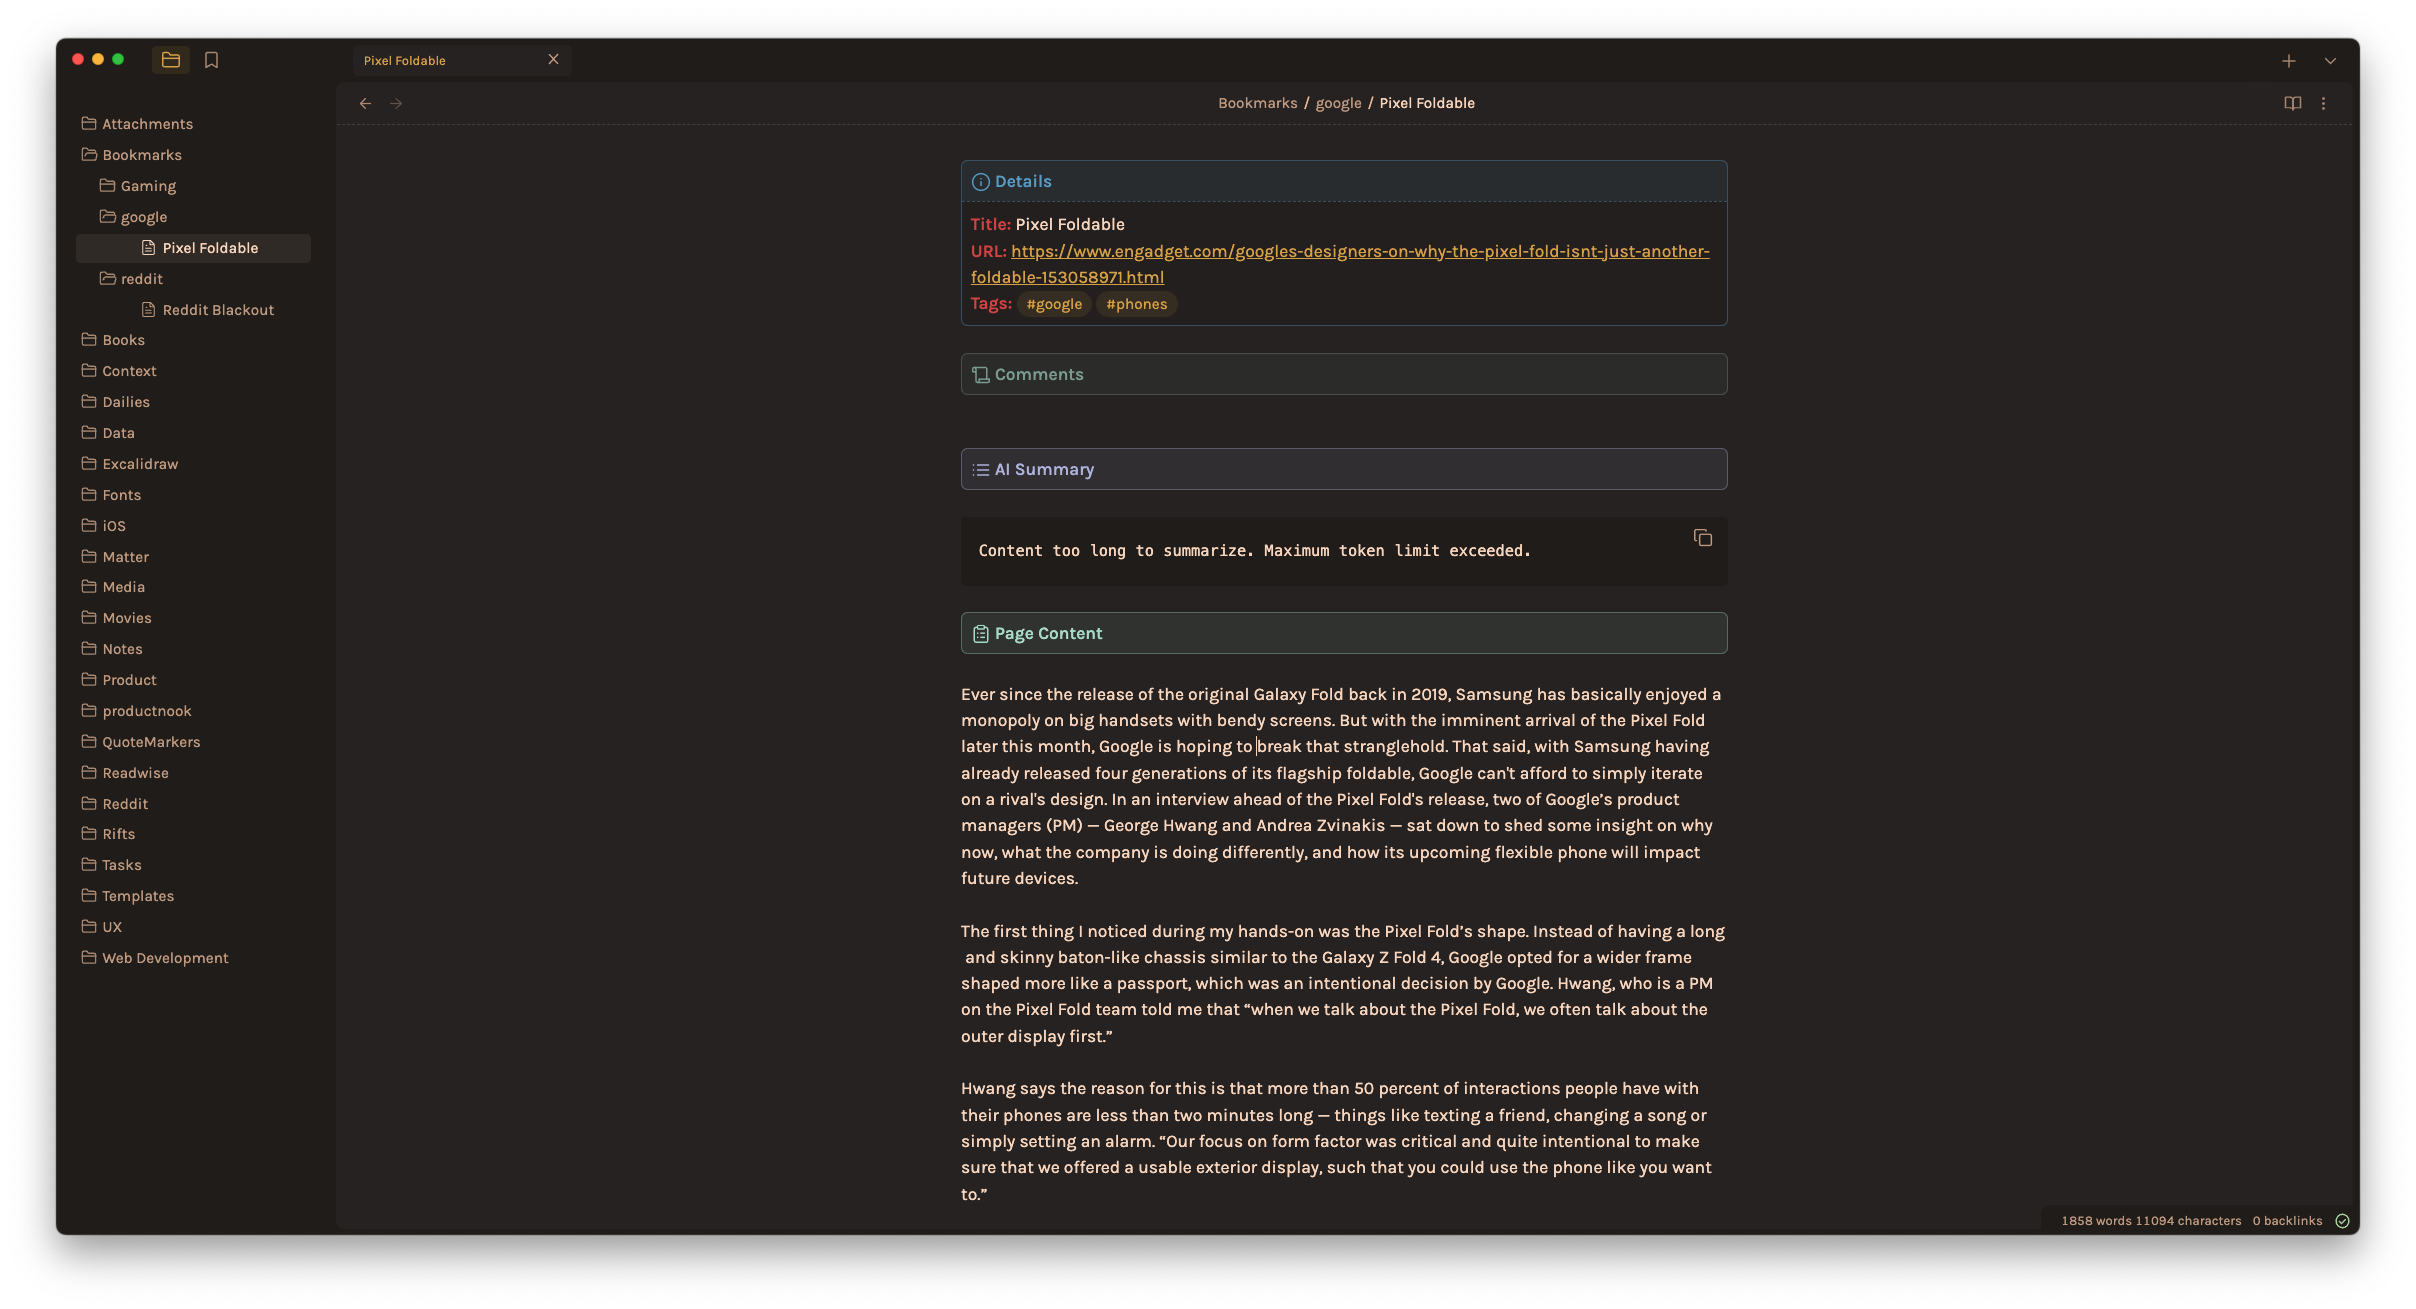Click the Page Content clipboard icon
2416x1309 pixels.
(981, 634)
